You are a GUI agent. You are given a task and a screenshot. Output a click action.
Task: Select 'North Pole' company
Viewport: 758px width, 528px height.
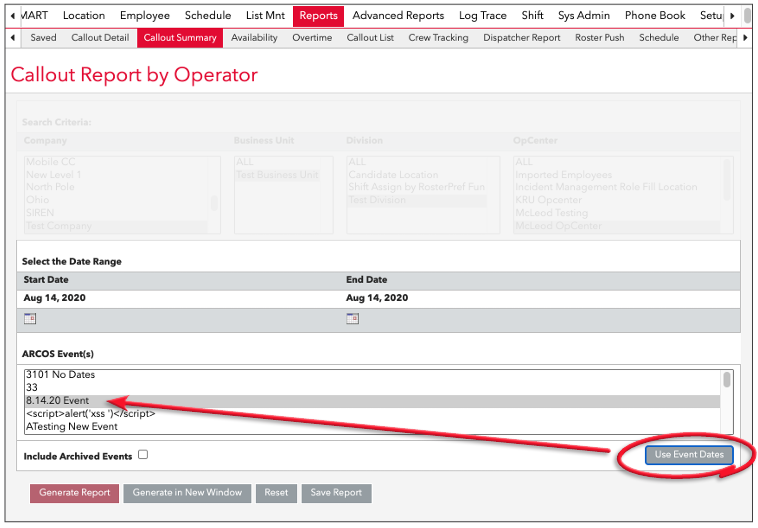pyautogui.click(x=116, y=187)
